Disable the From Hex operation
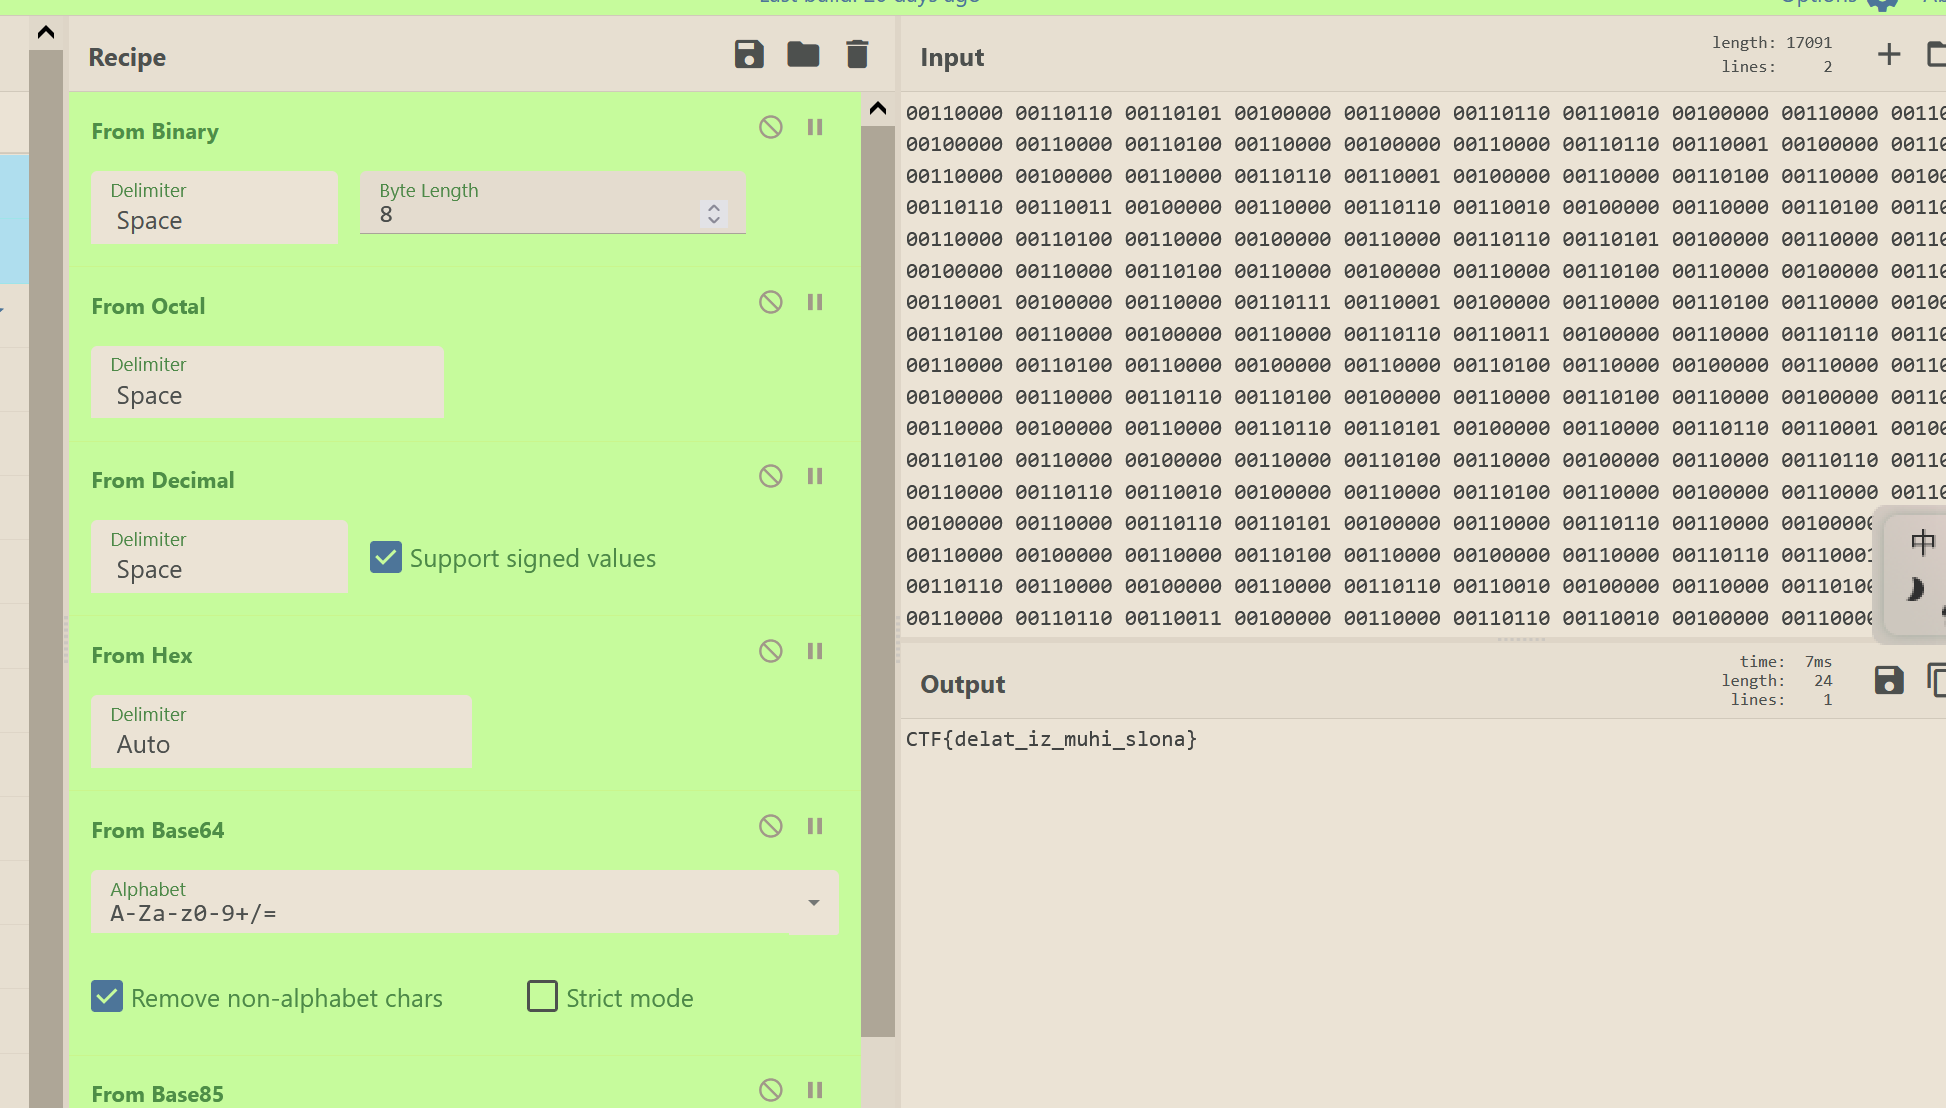This screenshot has width=1946, height=1108. 770,651
